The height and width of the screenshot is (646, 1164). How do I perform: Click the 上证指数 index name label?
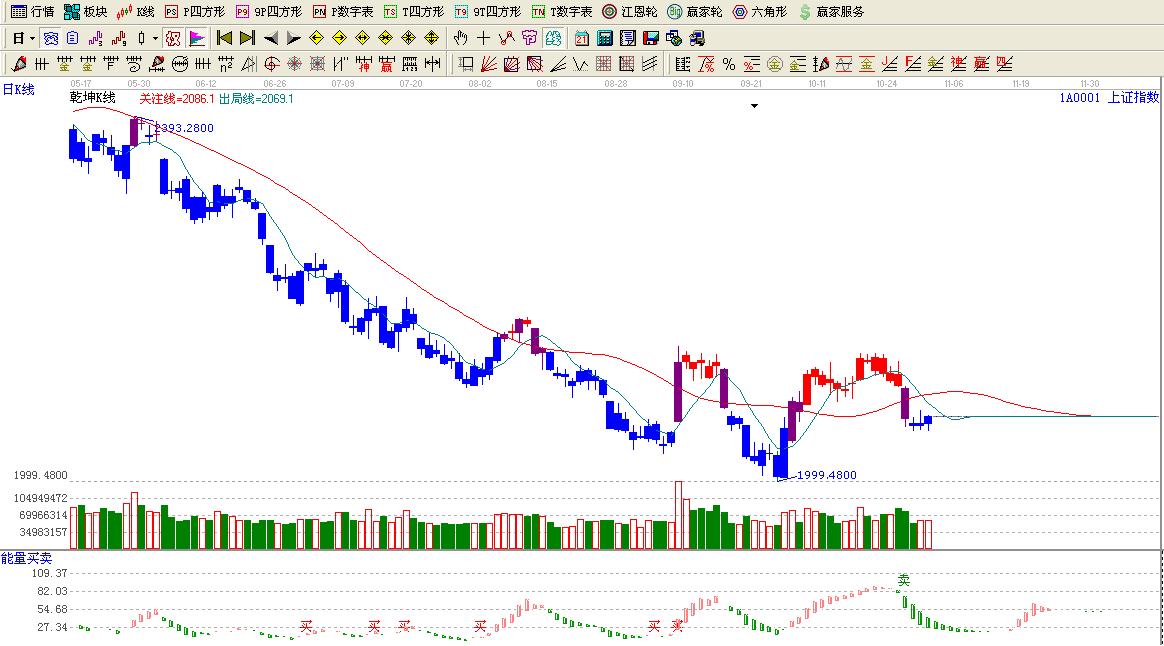coord(1133,97)
